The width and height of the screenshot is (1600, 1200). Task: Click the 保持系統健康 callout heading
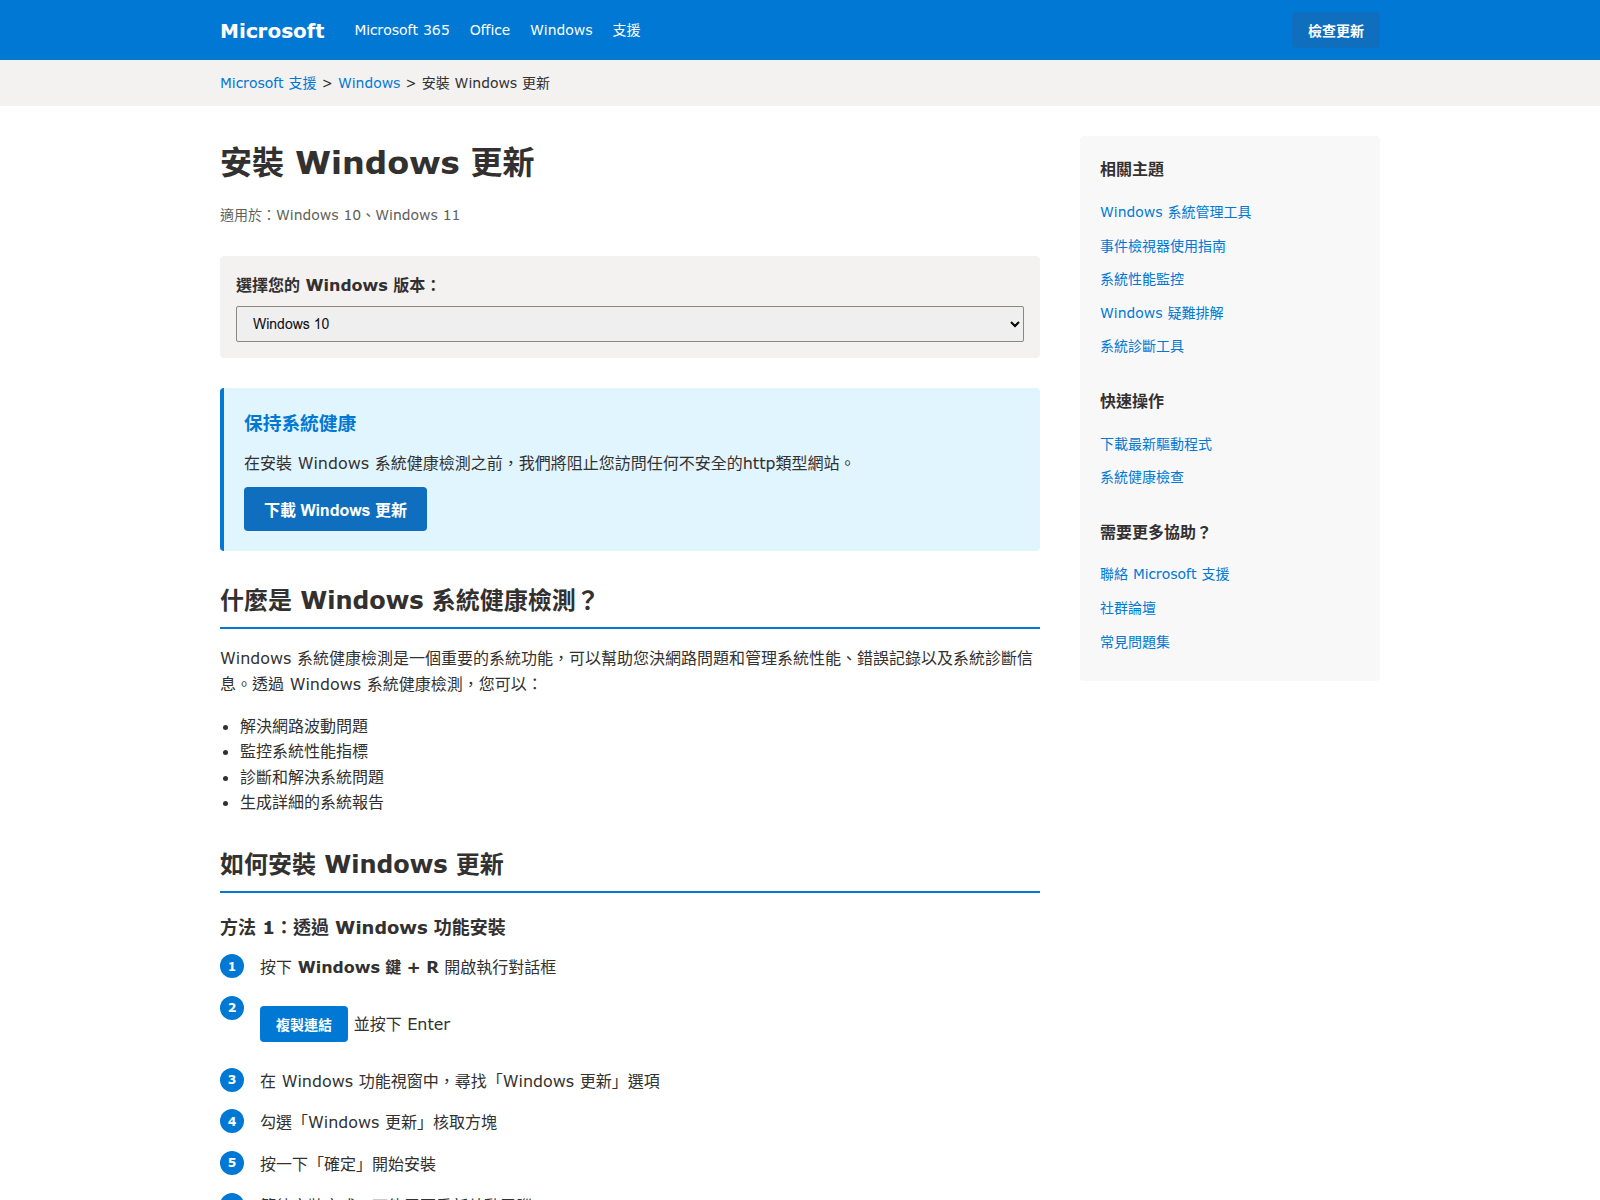(300, 423)
